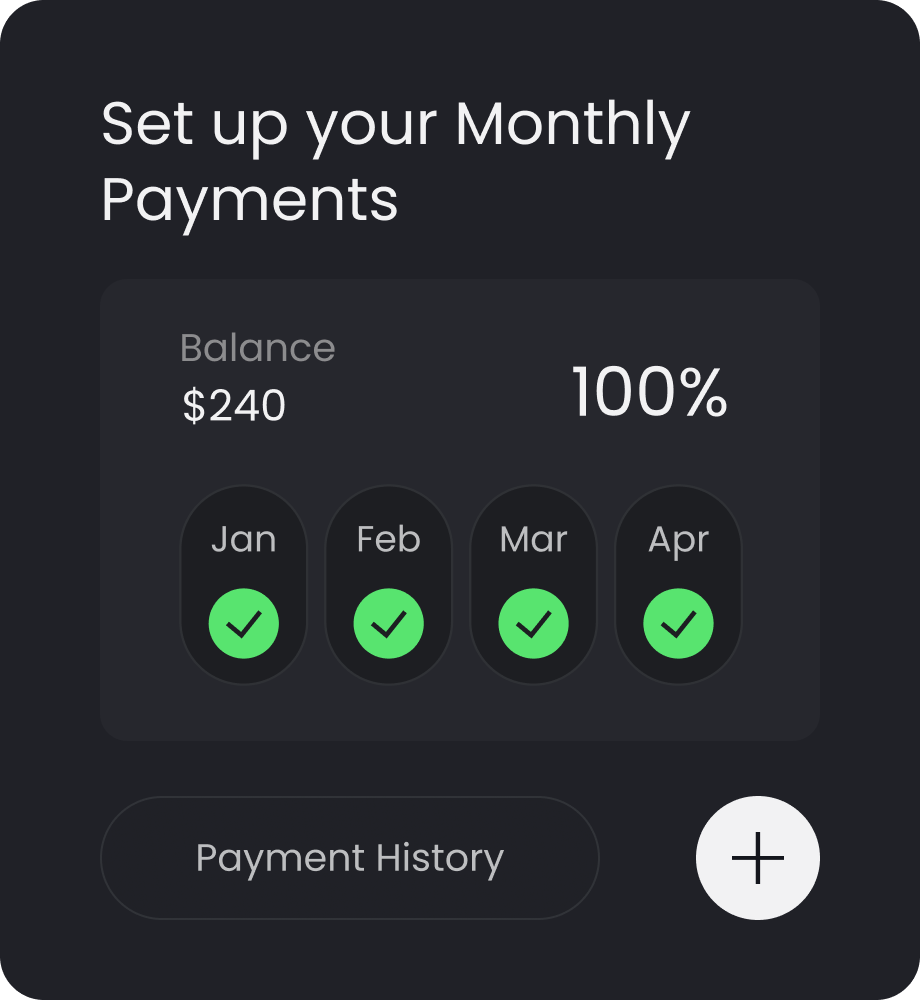Click the word History on the button
Screen dimensions: 920x1000
440,858
